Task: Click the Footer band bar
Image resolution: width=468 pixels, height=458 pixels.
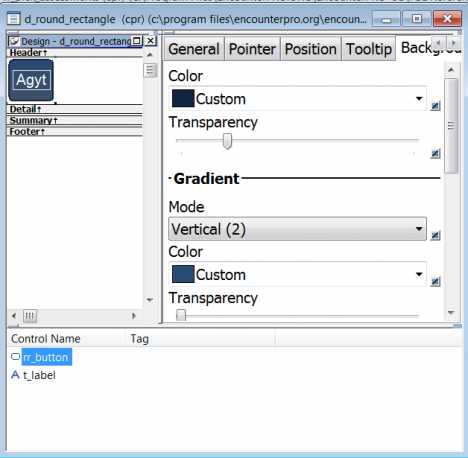Action: (75, 132)
